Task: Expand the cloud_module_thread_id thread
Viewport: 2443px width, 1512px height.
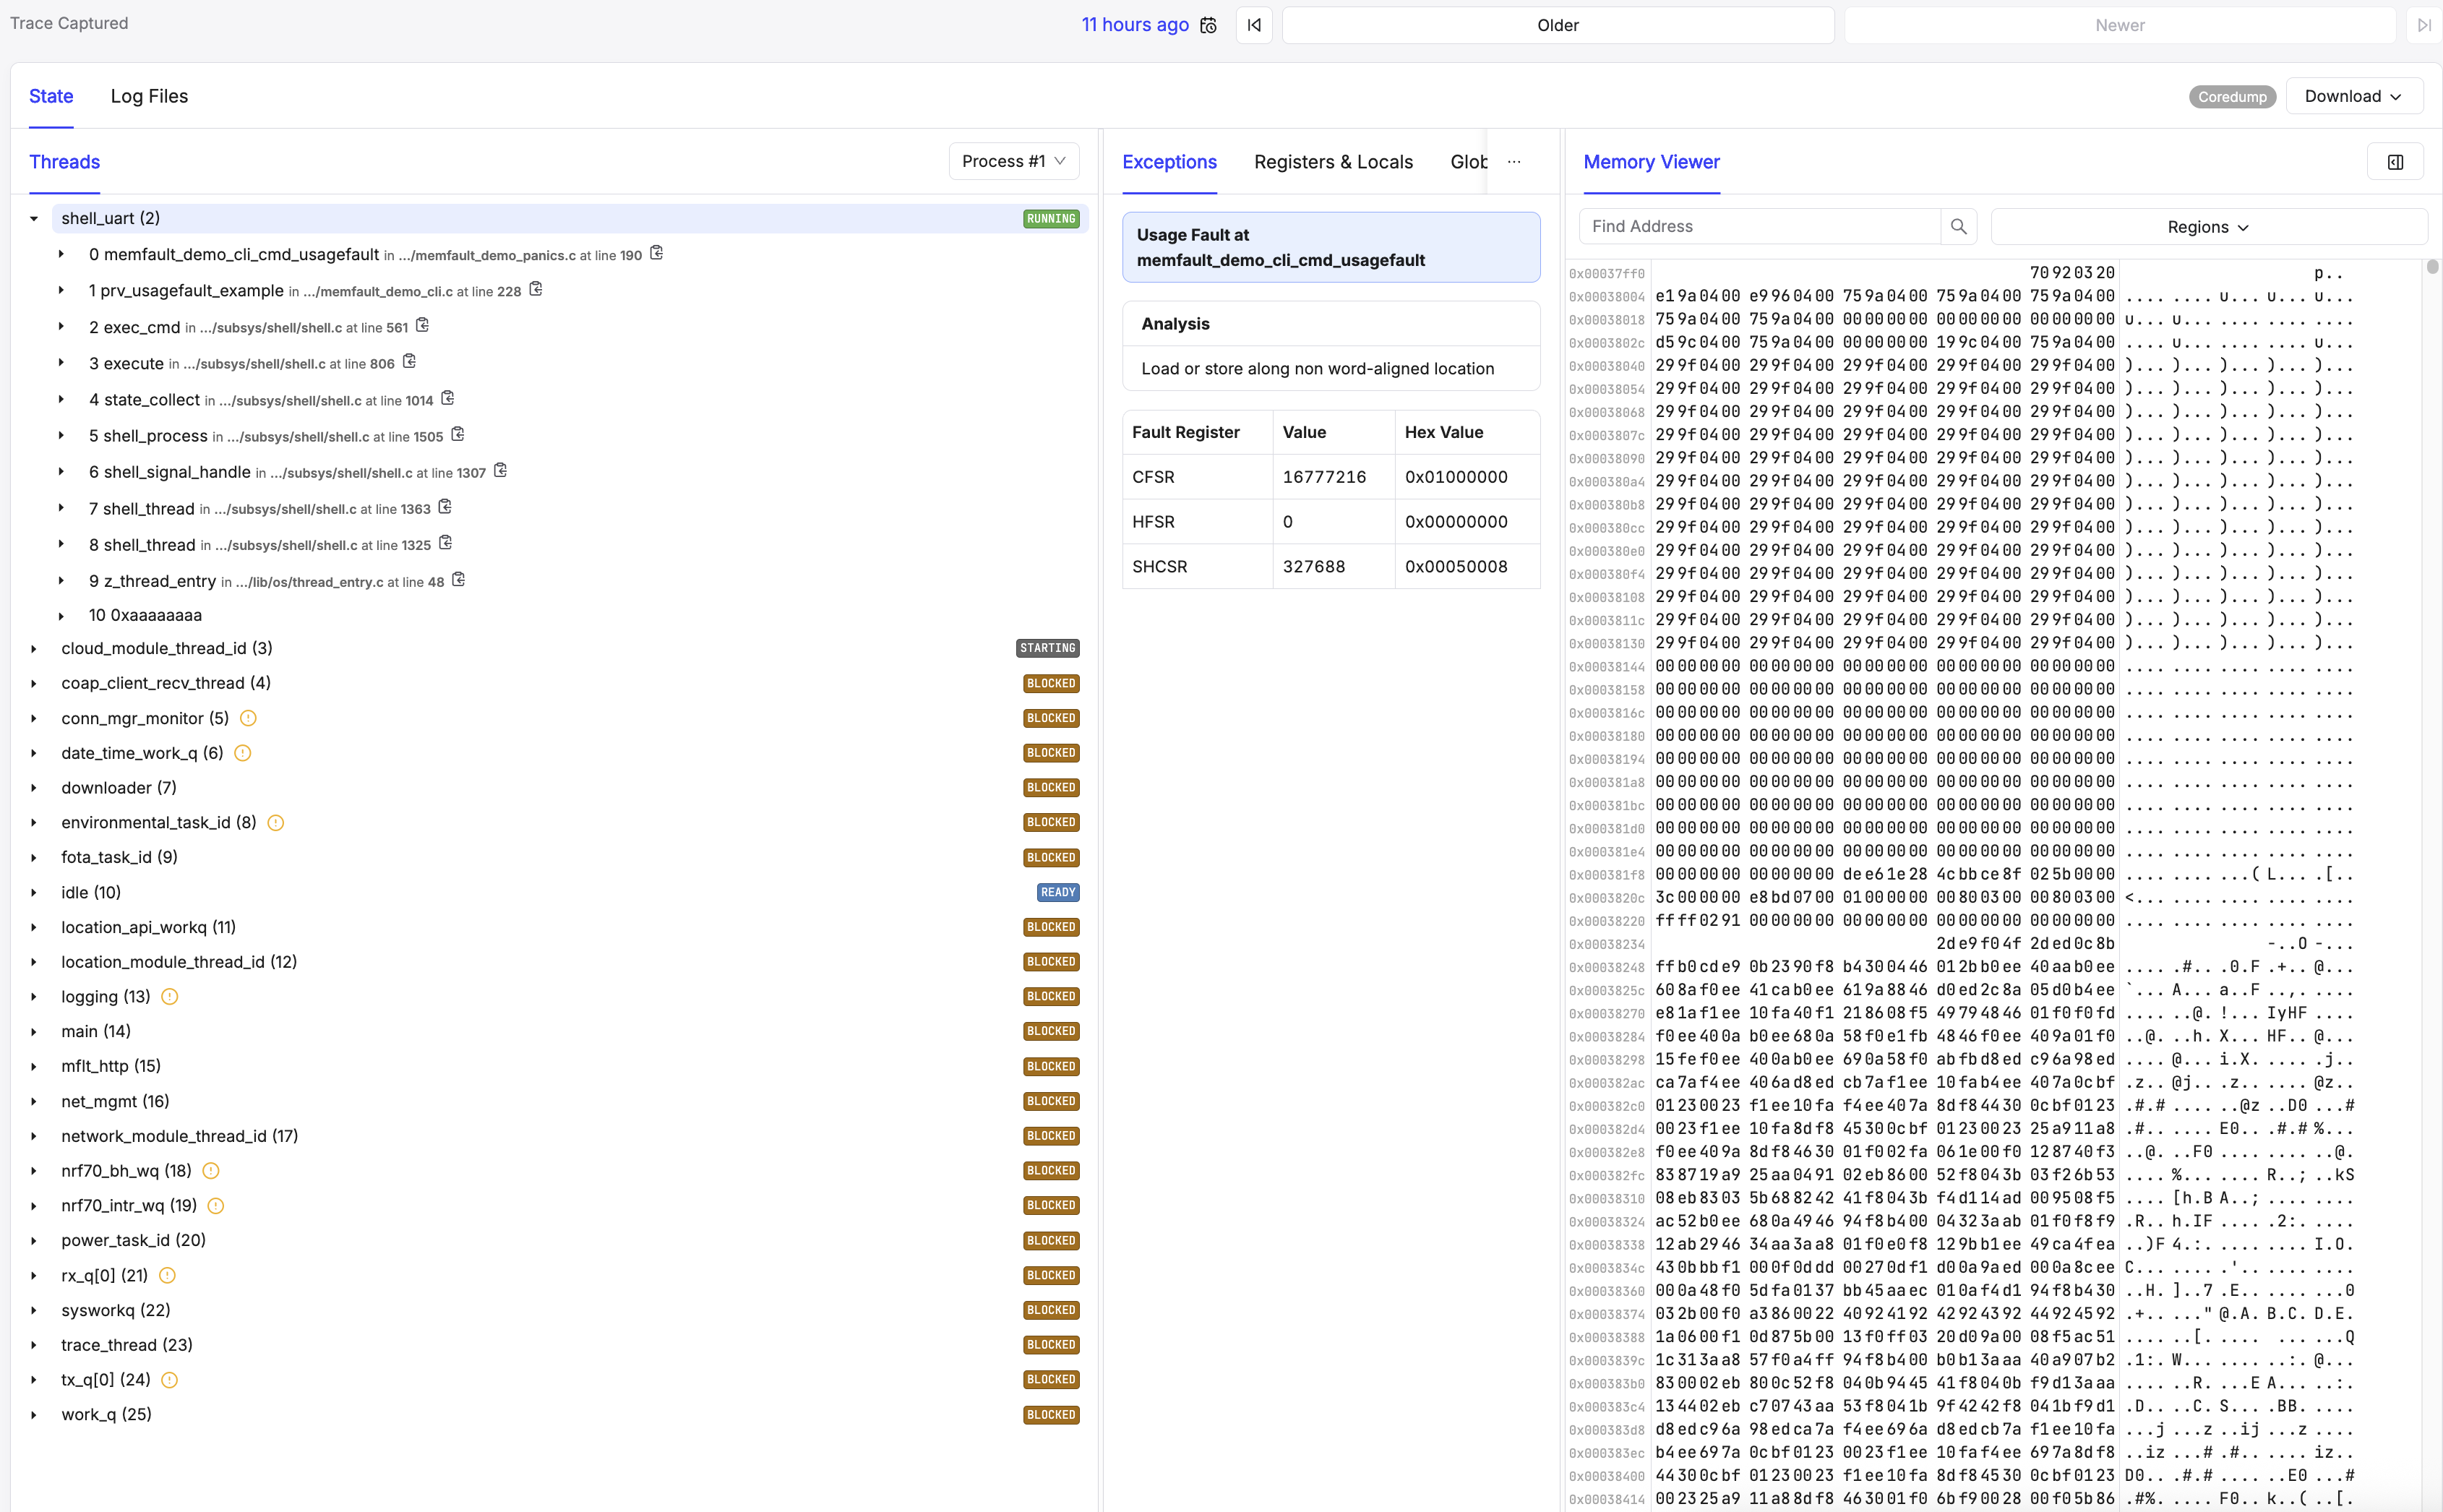Action: pyautogui.click(x=33, y=648)
